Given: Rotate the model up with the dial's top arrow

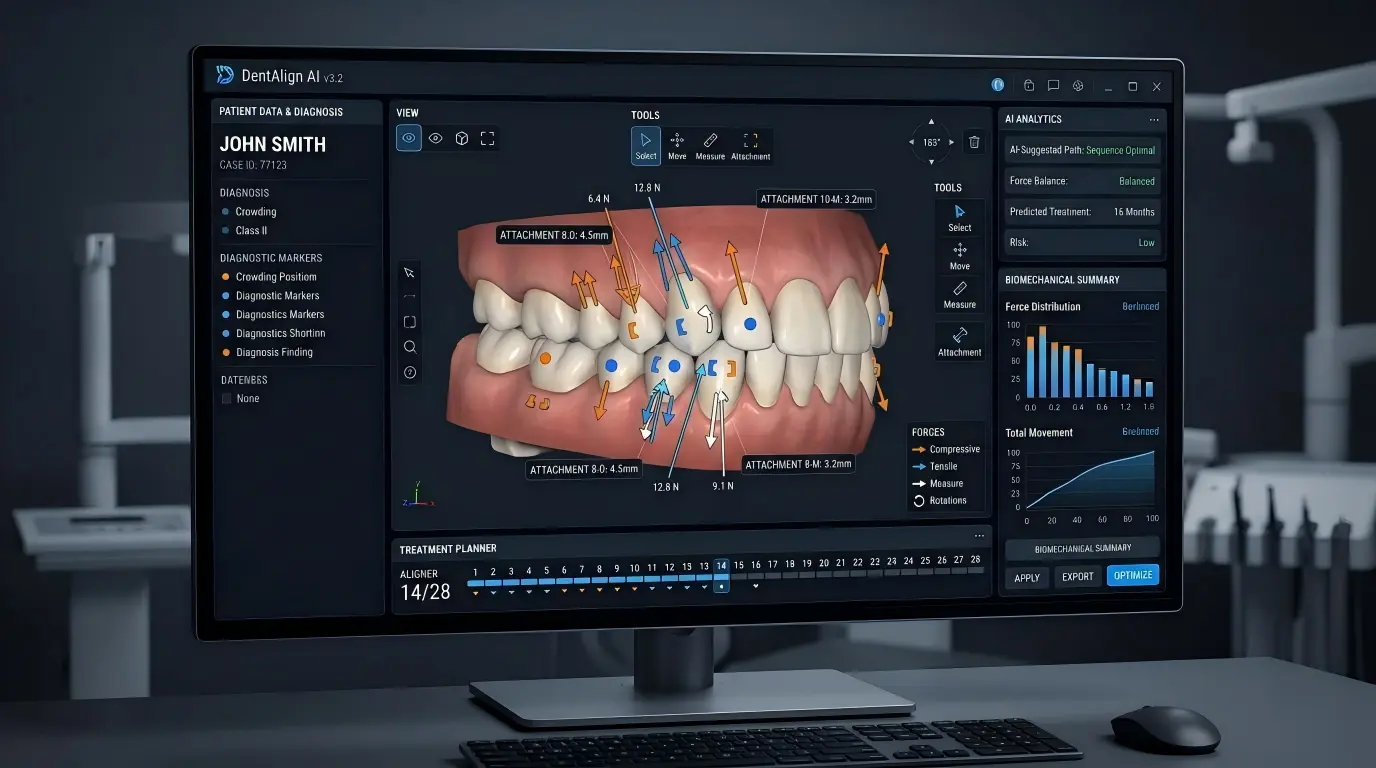Looking at the screenshot, I should (932, 122).
